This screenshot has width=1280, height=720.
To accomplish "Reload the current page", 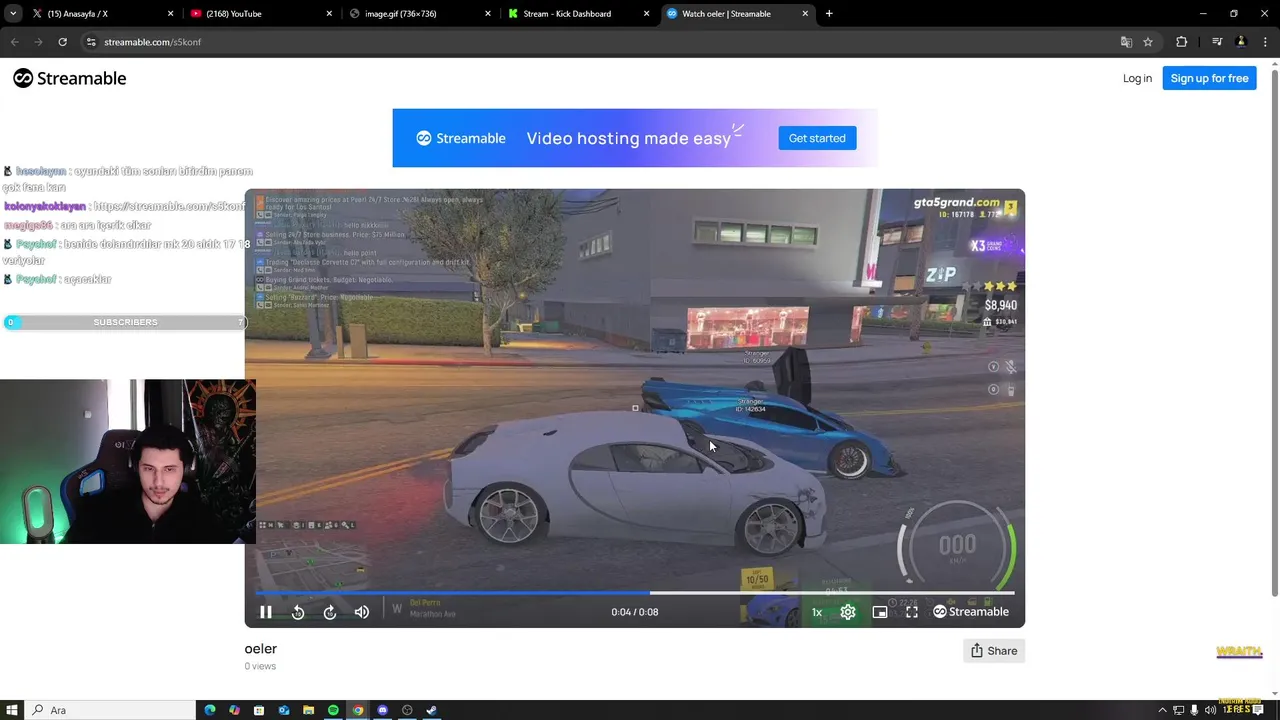I will (62, 42).
